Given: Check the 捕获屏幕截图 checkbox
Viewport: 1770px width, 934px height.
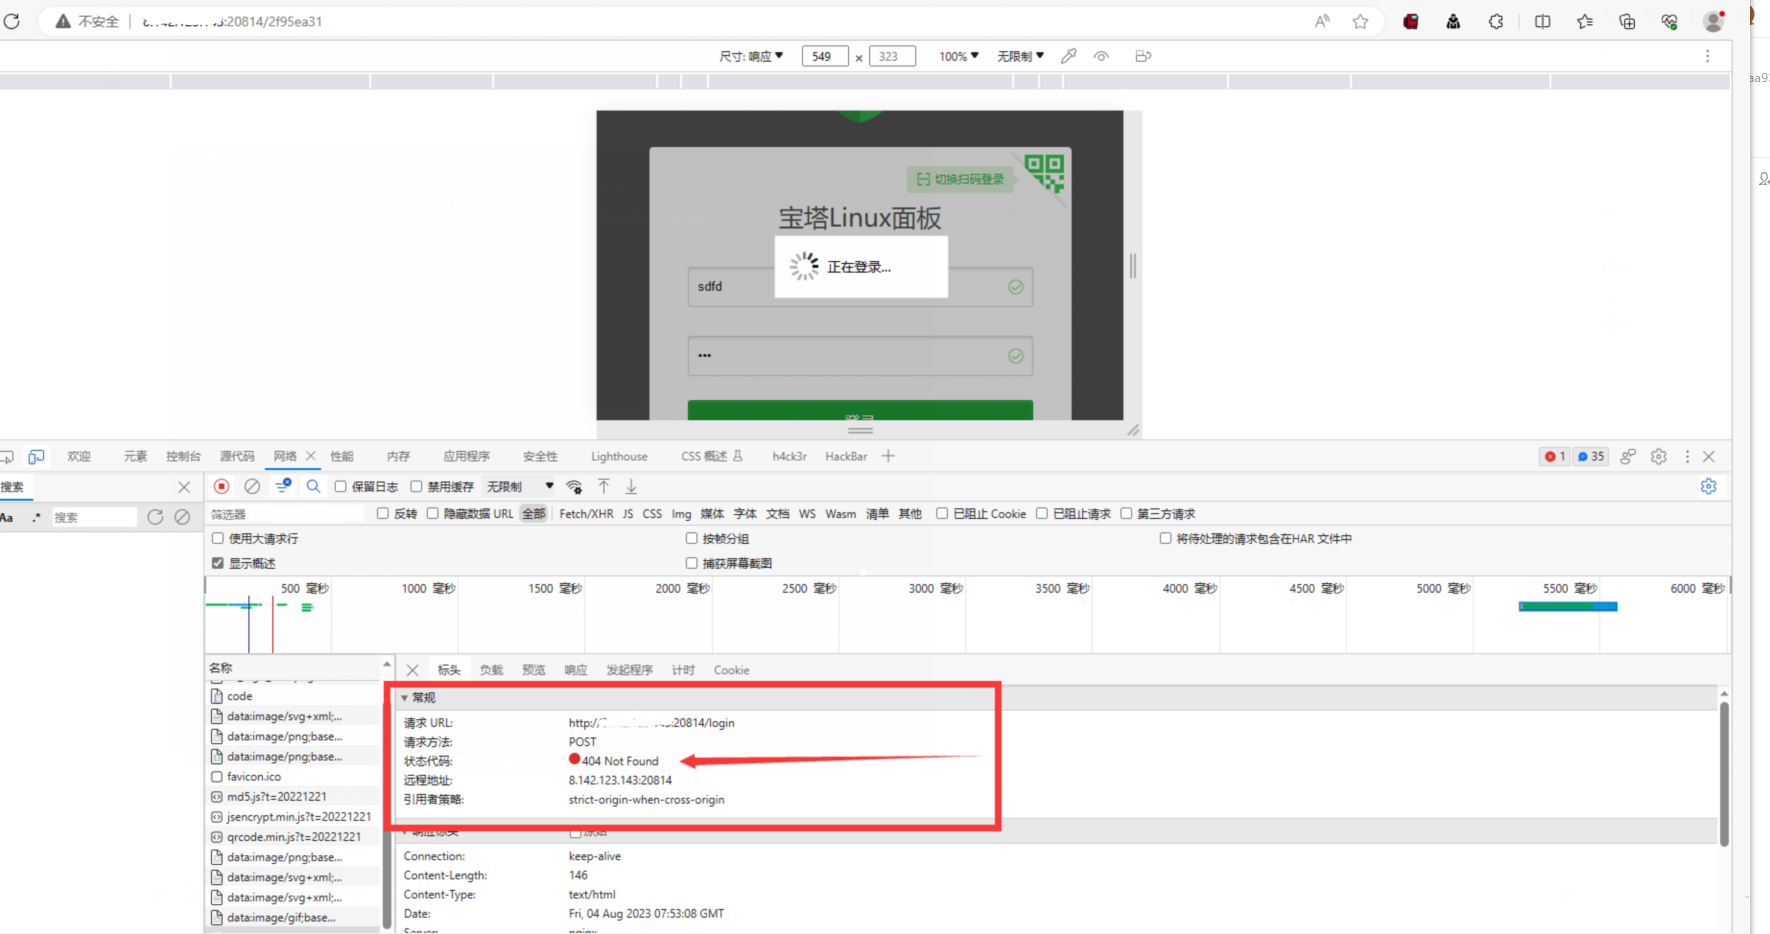Looking at the screenshot, I should [x=691, y=563].
